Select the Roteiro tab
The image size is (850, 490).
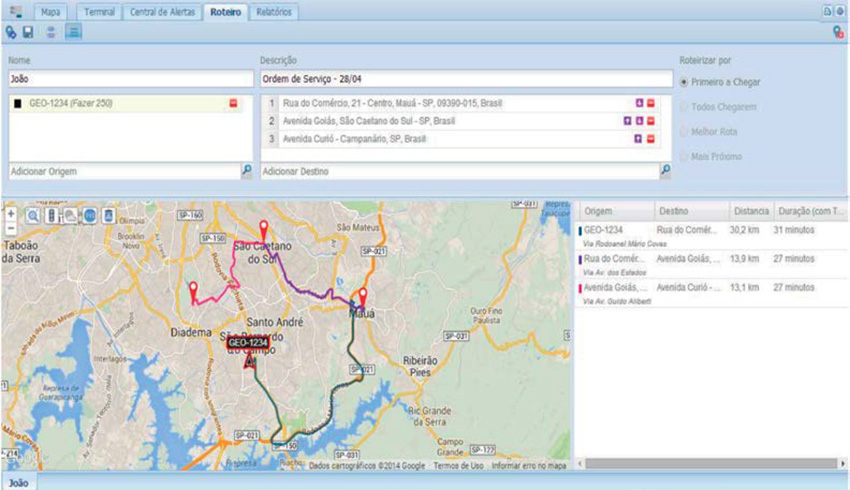226,12
